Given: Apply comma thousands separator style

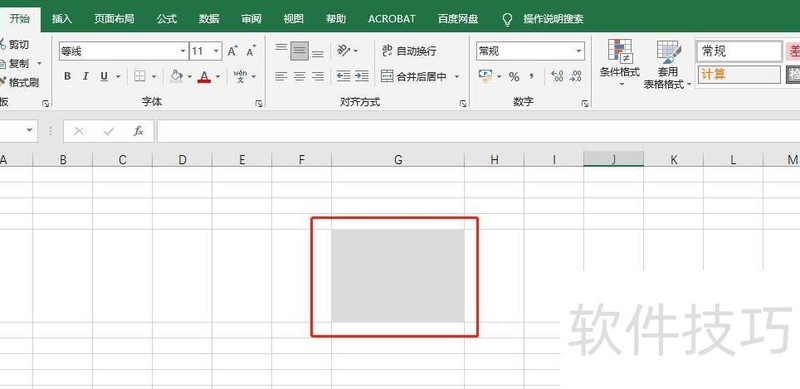Looking at the screenshot, I should [532, 77].
